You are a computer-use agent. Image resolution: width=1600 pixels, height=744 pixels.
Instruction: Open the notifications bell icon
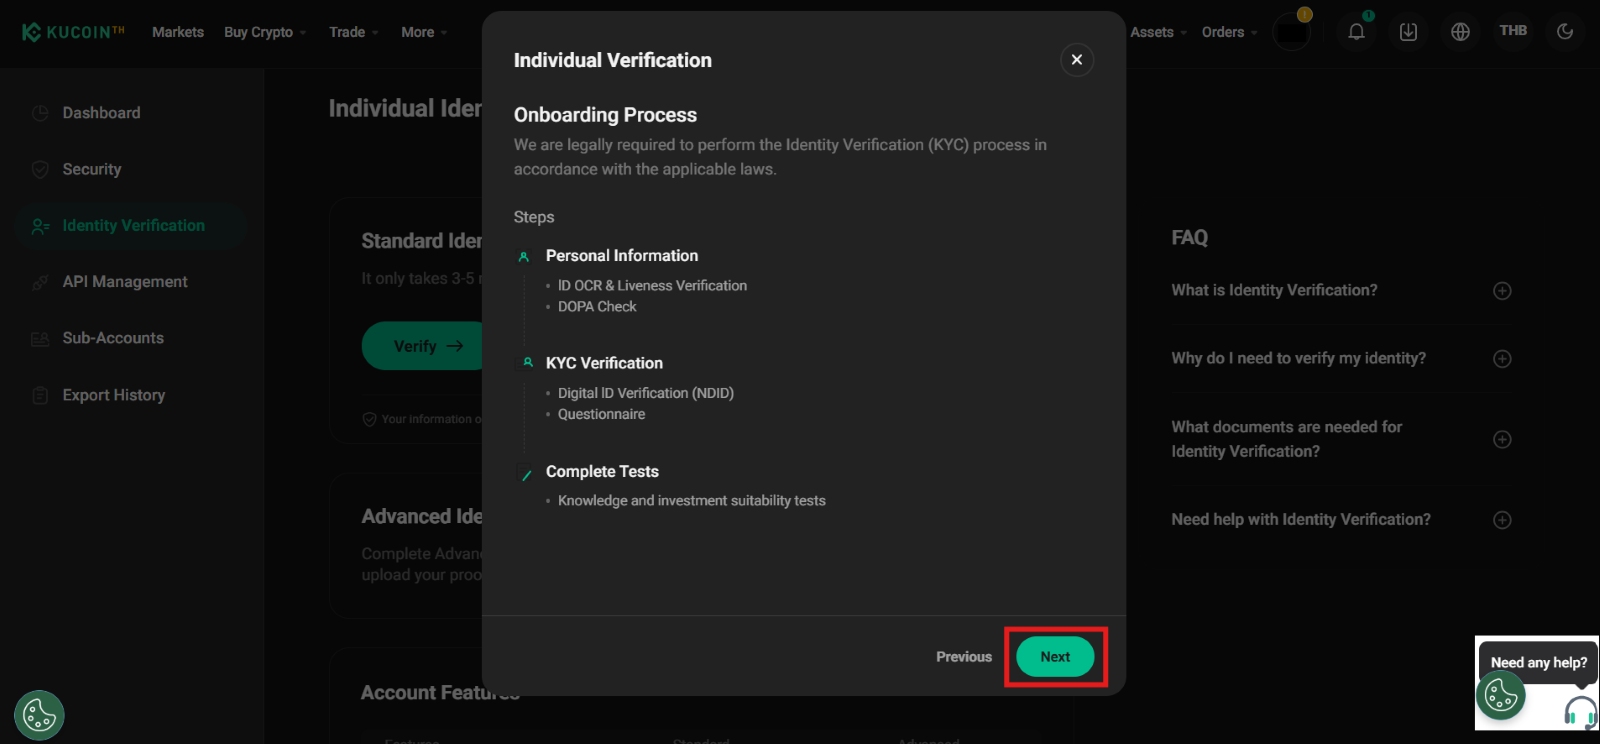(1356, 32)
